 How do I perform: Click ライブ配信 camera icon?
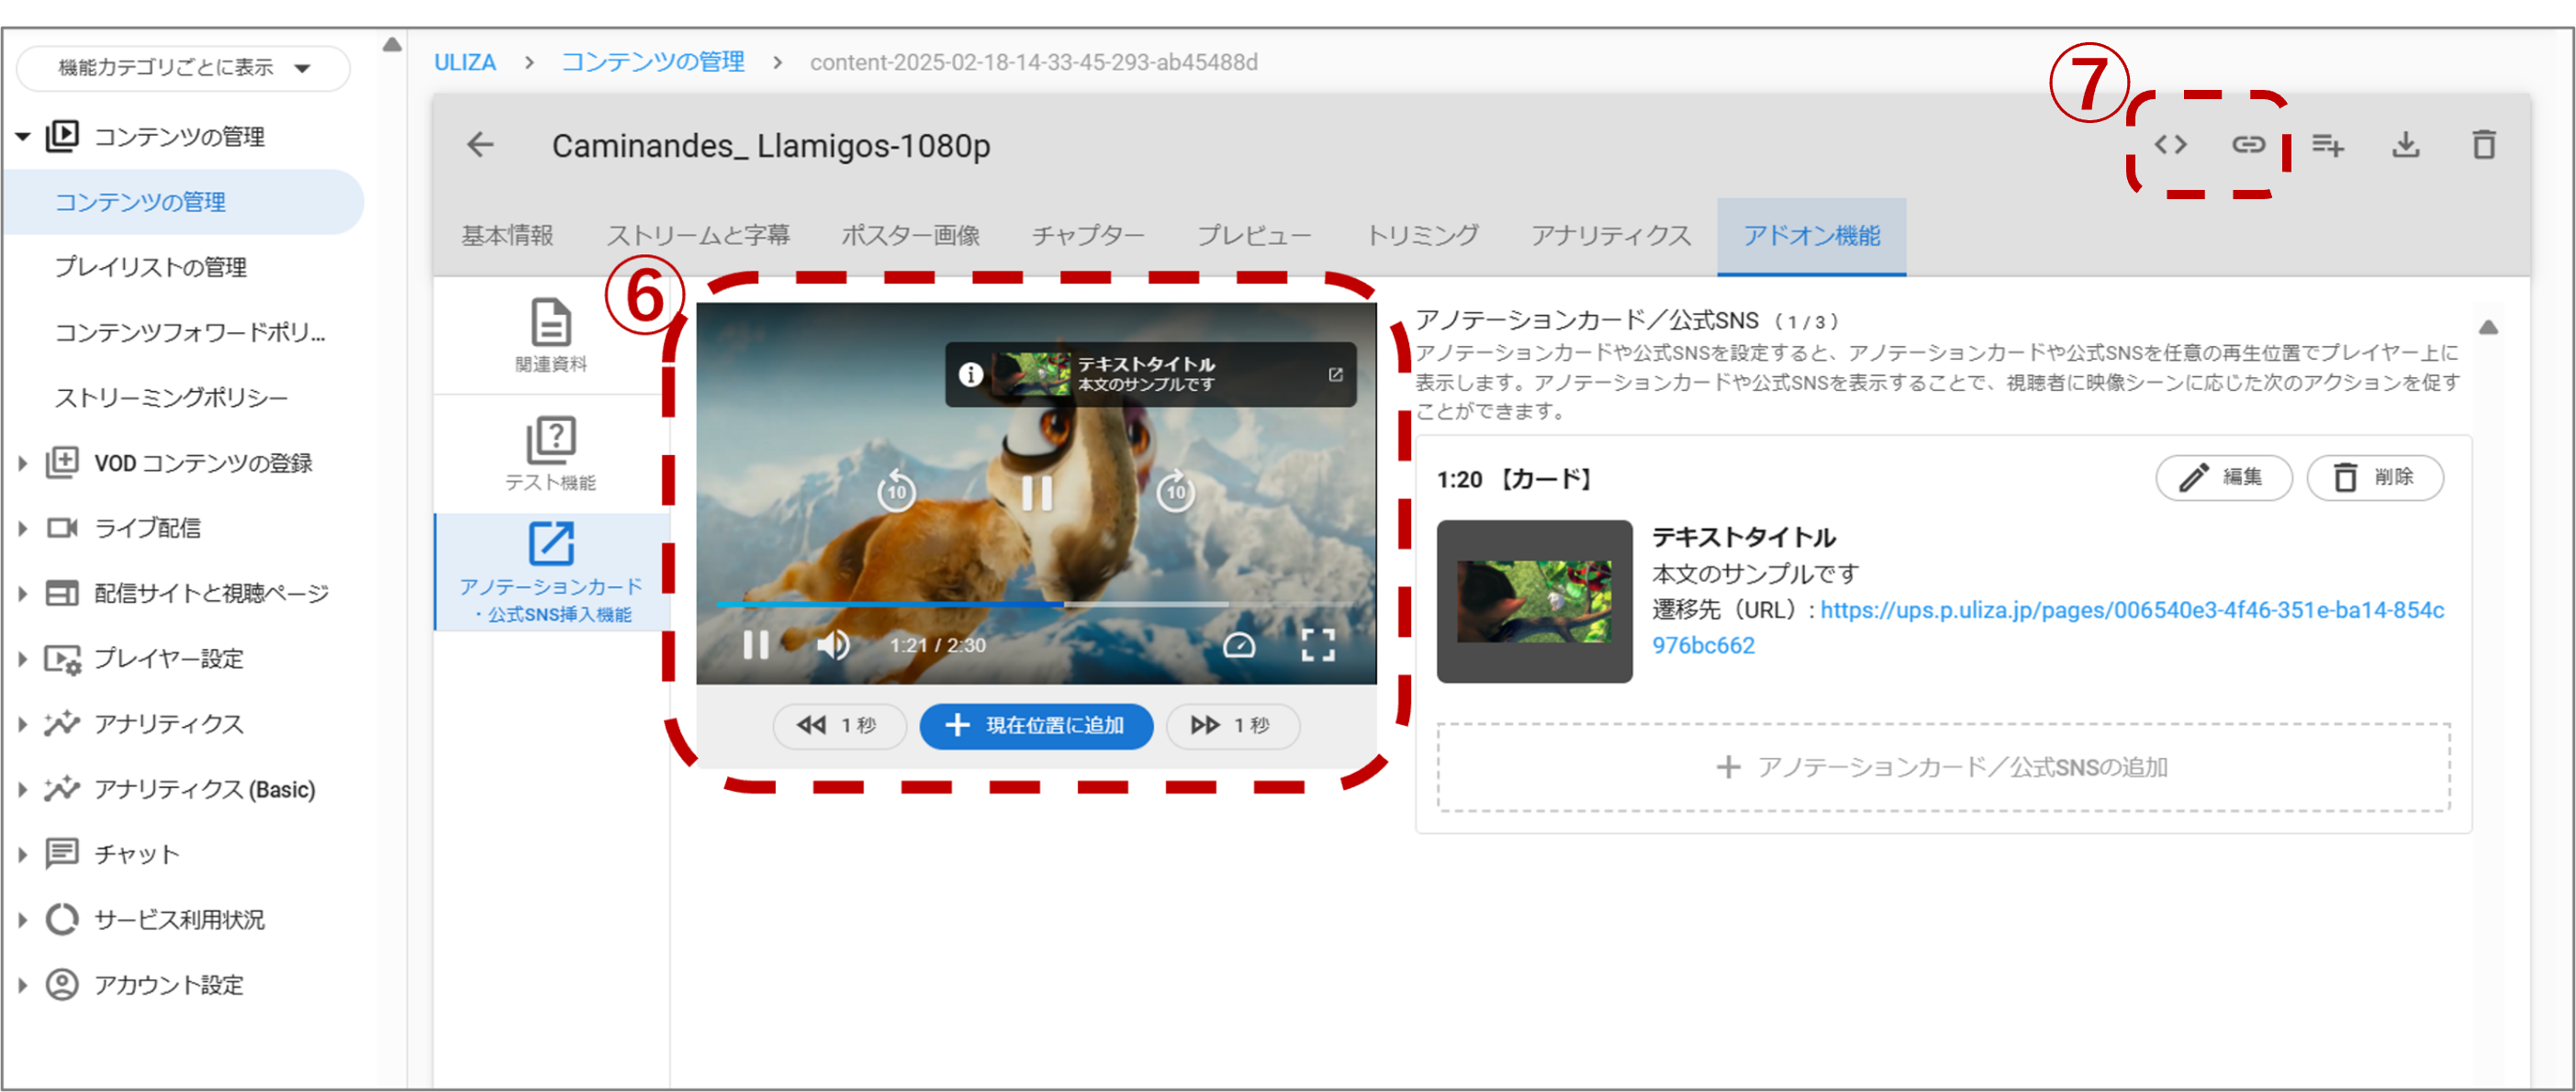[x=62, y=528]
